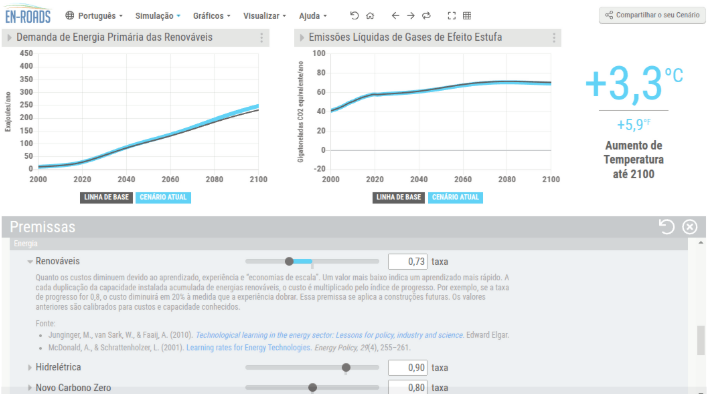Screen dimensions: 707x394
Task: Toggle fullscreen expand icon
Action: pyautogui.click(x=451, y=16)
